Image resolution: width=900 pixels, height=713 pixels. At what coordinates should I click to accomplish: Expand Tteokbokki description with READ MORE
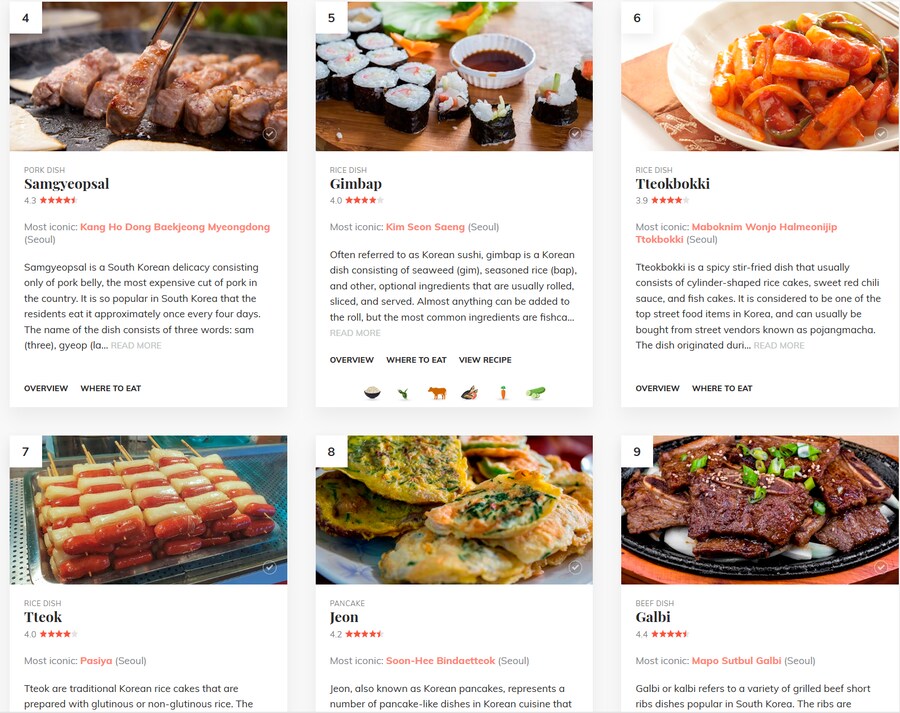pos(779,346)
